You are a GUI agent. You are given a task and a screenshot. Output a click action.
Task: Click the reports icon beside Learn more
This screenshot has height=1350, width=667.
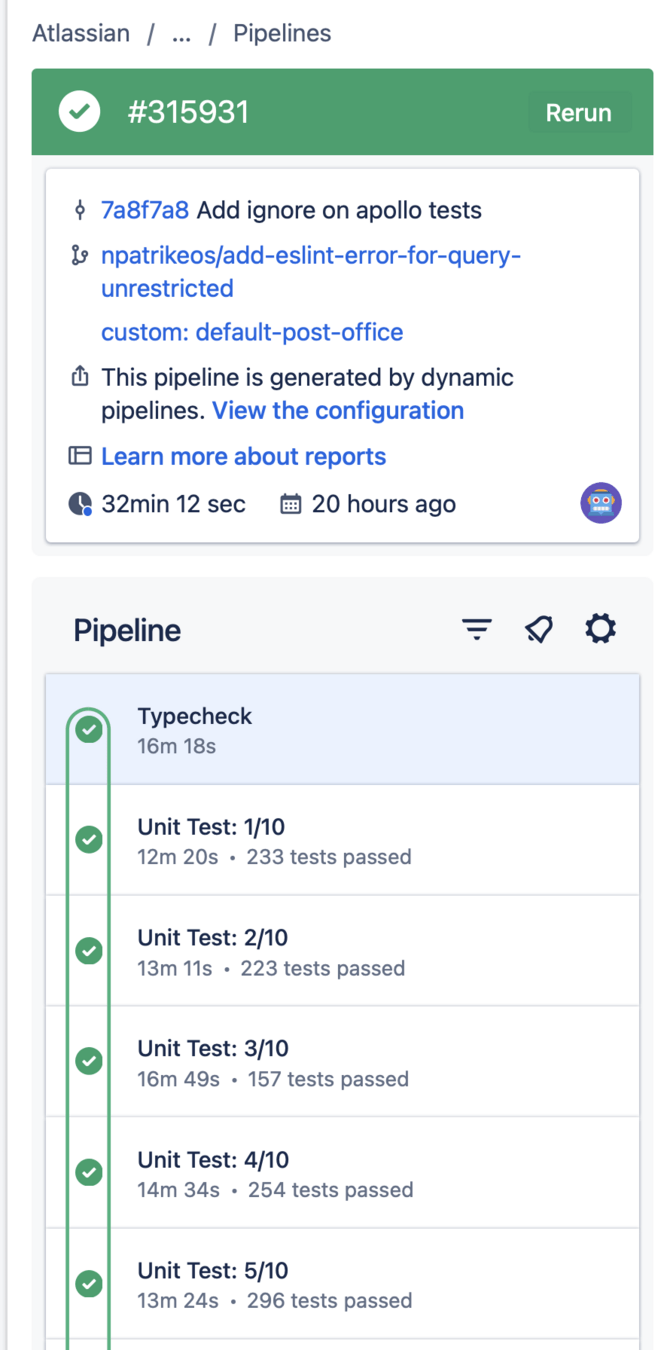pyautogui.click(x=80, y=457)
